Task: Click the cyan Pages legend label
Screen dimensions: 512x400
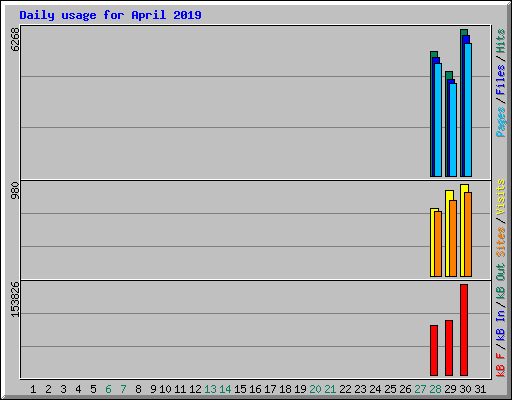Action: coord(501,122)
